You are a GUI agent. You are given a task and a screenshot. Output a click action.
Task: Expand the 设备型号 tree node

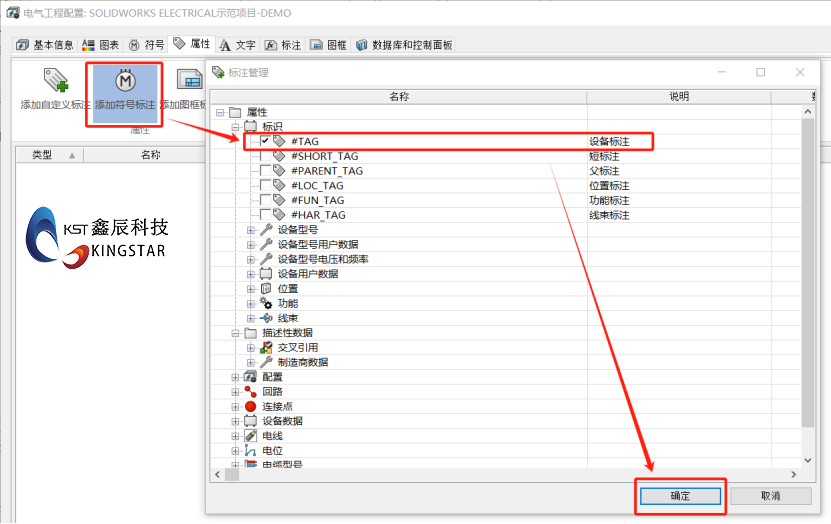(251, 230)
